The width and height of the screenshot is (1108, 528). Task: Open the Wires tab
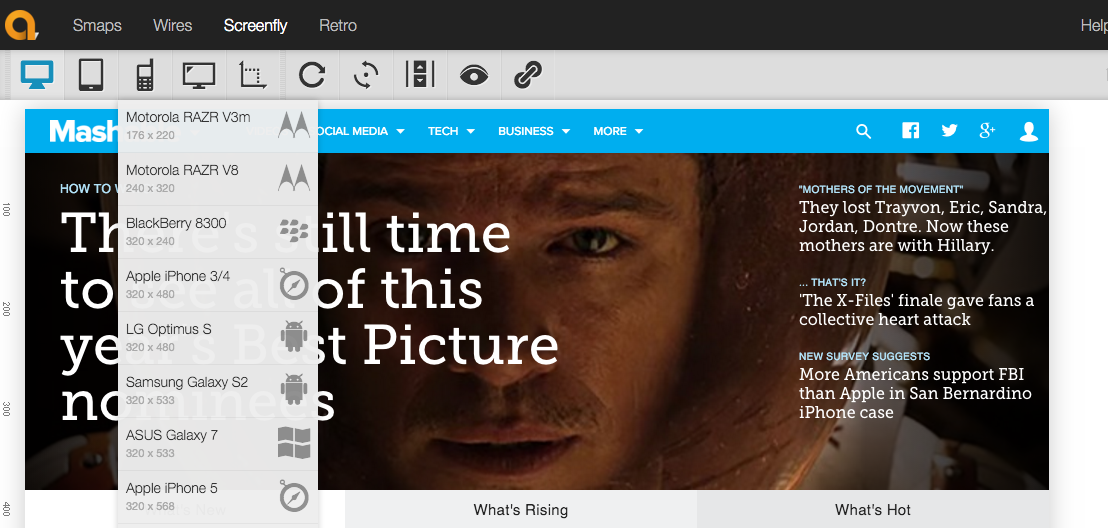[x=172, y=25]
